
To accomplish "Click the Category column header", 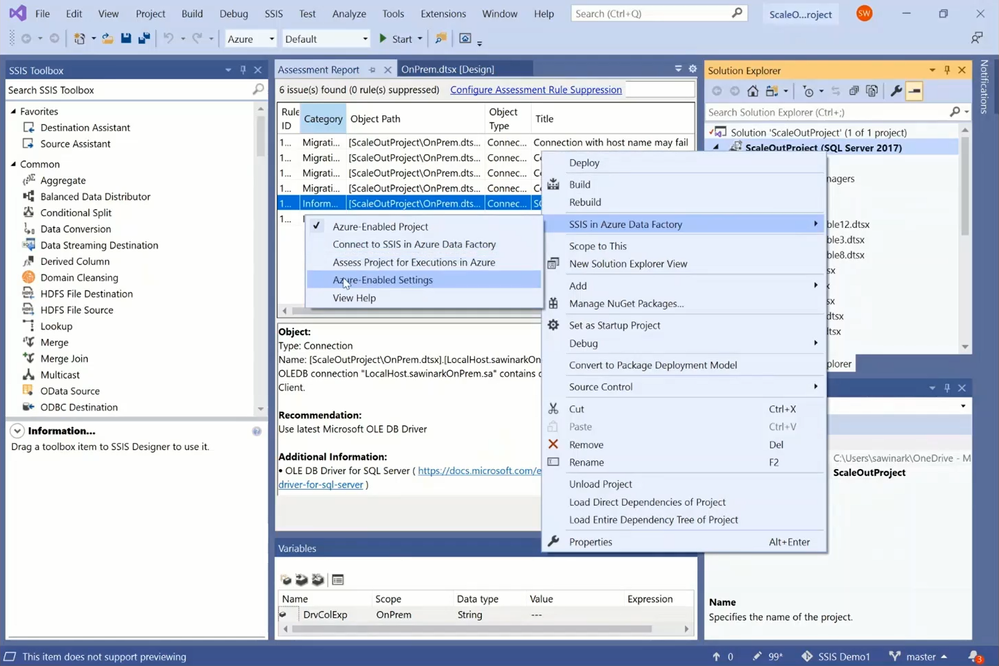I will pyautogui.click(x=323, y=119).
